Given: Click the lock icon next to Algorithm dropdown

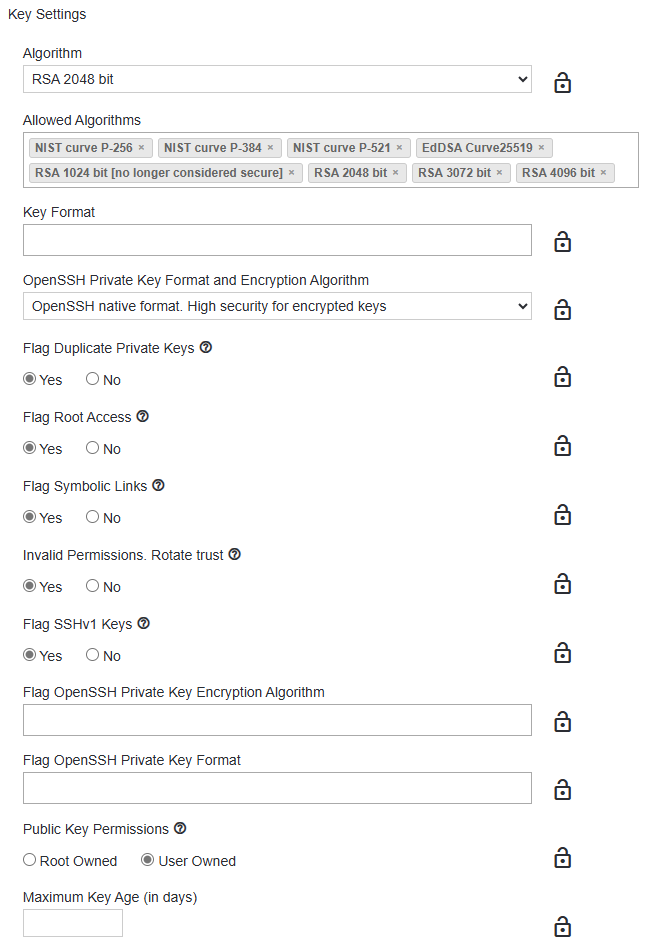Looking at the screenshot, I should 562,83.
